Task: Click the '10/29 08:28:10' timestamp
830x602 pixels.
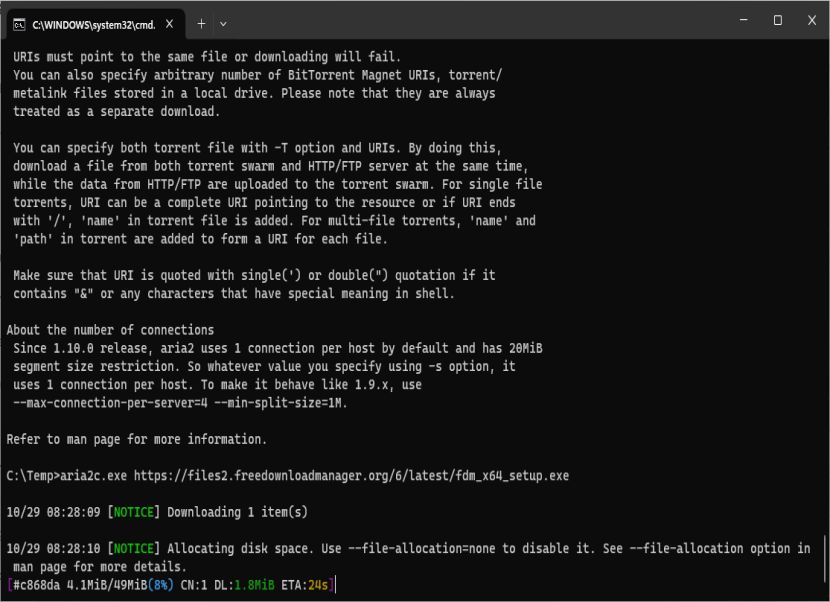Action: 53,549
